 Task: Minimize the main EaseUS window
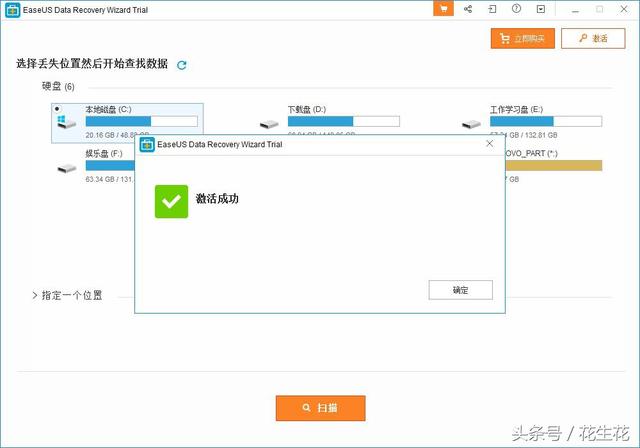(575, 9)
